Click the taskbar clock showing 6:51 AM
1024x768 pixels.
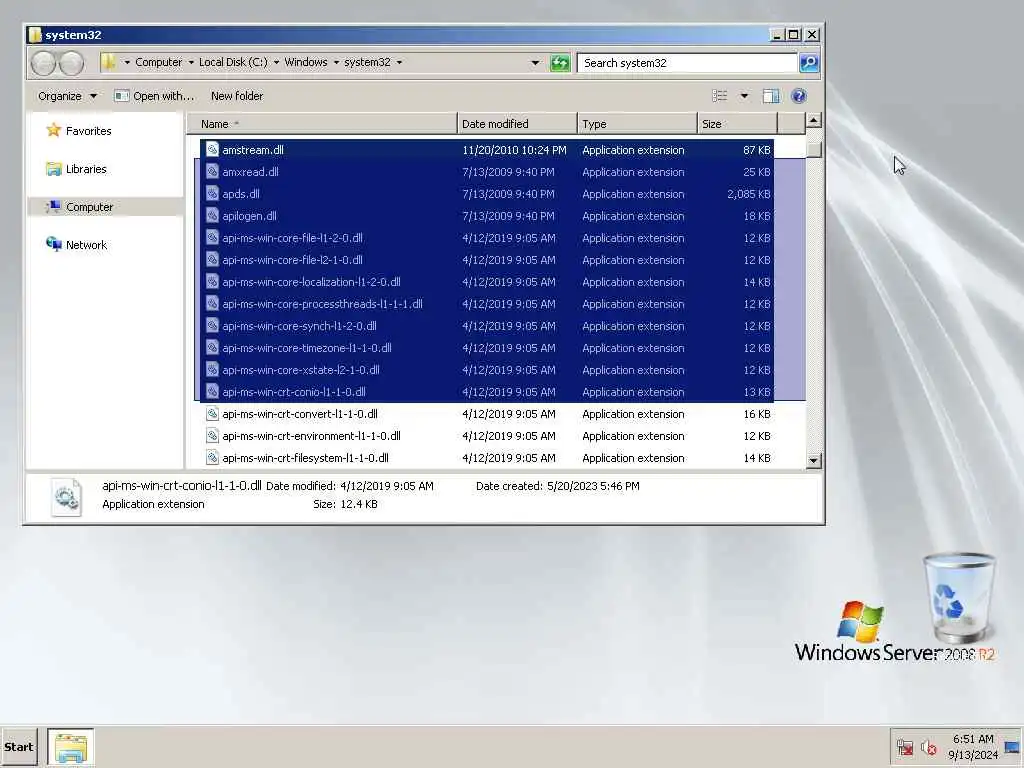tap(973, 739)
